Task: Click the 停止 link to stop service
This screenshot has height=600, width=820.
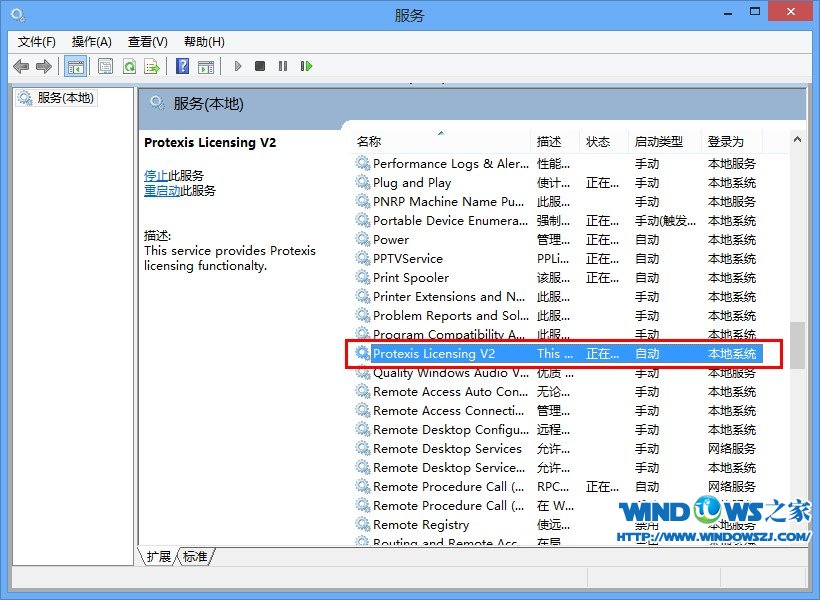Action: click(156, 175)
